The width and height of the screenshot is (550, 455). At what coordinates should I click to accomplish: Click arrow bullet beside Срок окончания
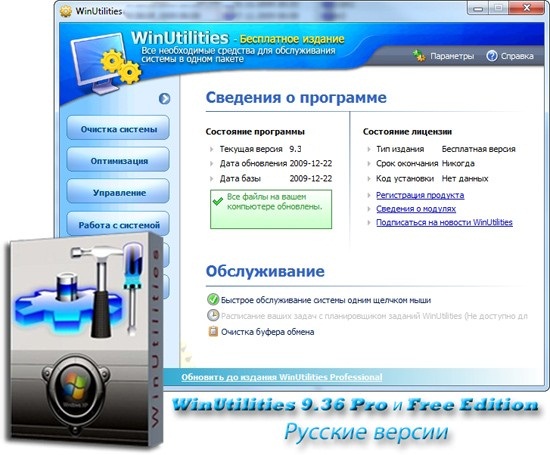pyautogui.click(x=369, y=163)
